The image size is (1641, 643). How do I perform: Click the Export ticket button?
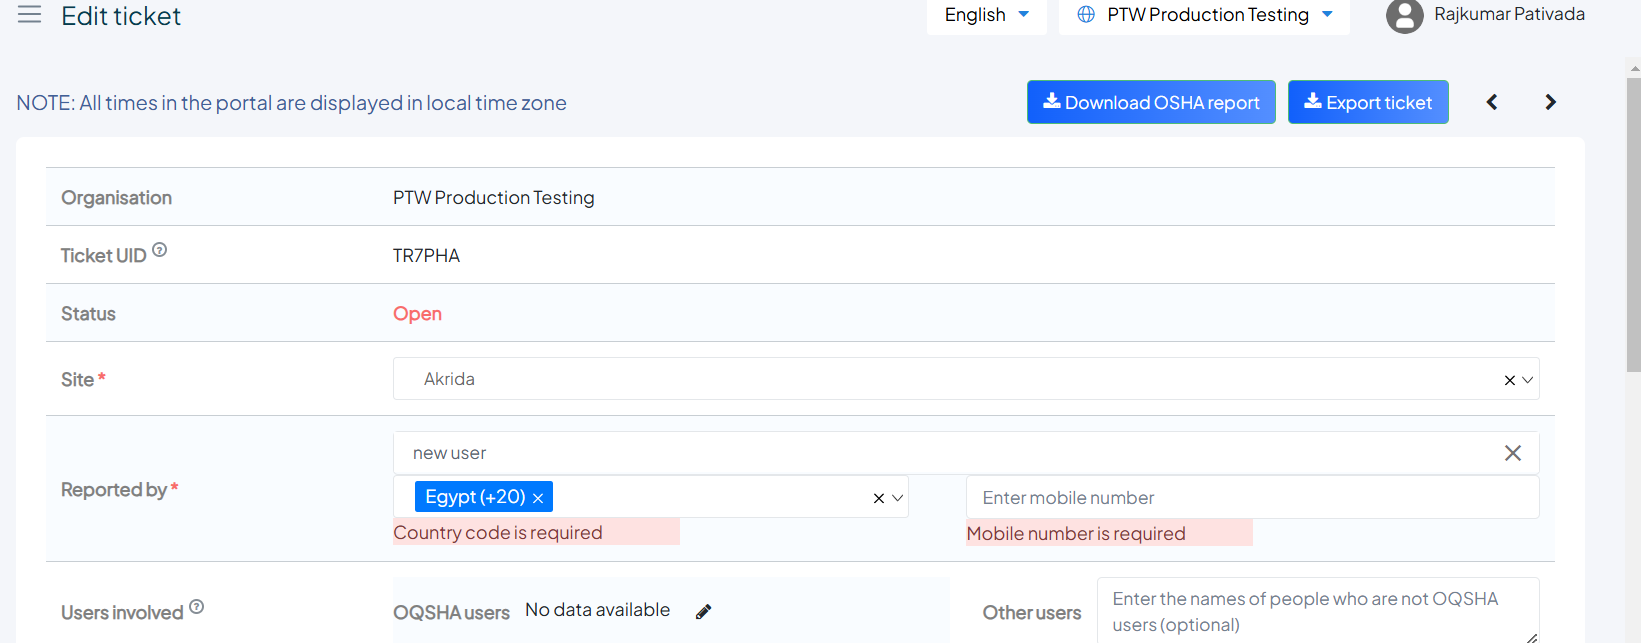[x=1367, y=102]
